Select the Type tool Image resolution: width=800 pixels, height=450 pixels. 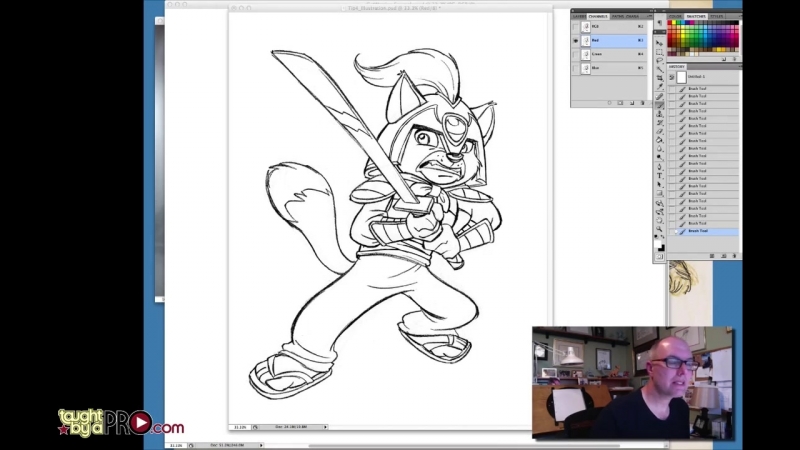659,176
